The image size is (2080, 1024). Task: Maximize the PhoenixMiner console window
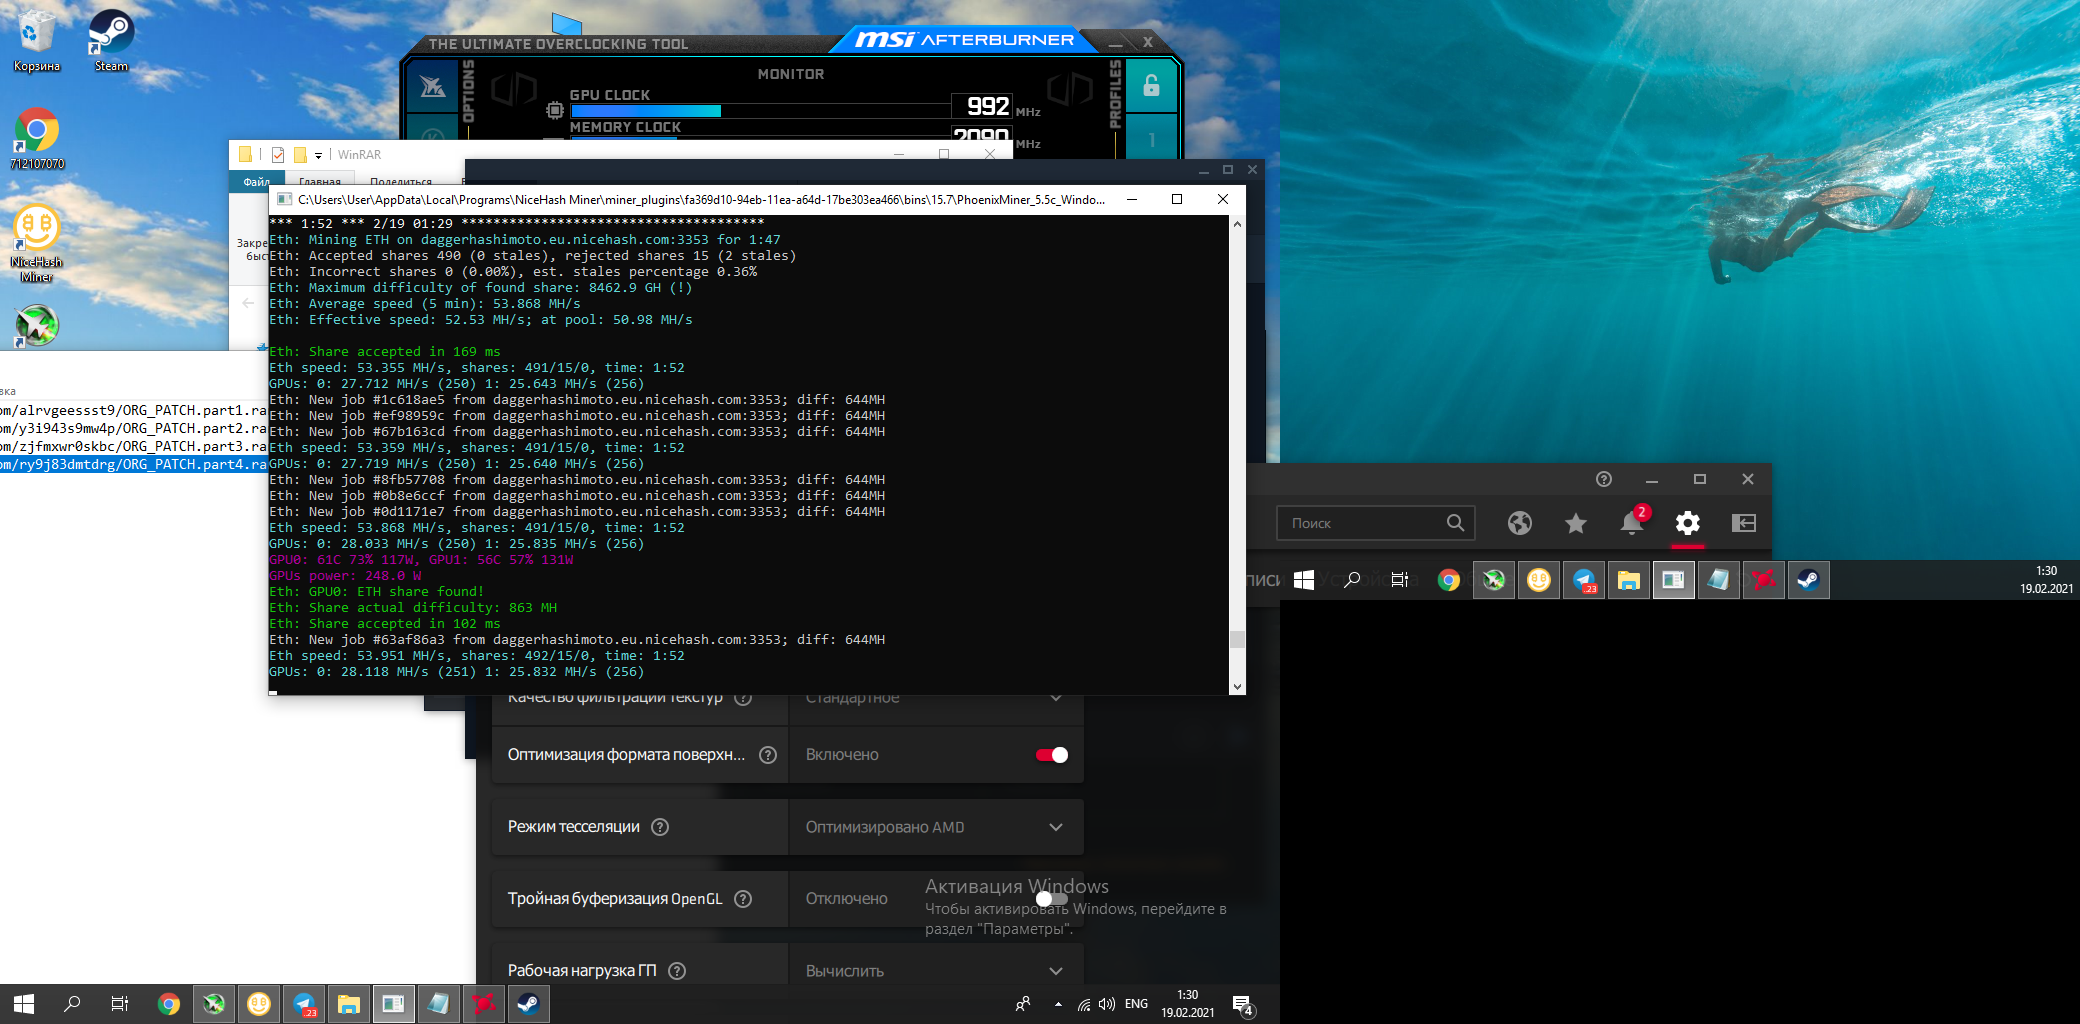pos(1177,199)
